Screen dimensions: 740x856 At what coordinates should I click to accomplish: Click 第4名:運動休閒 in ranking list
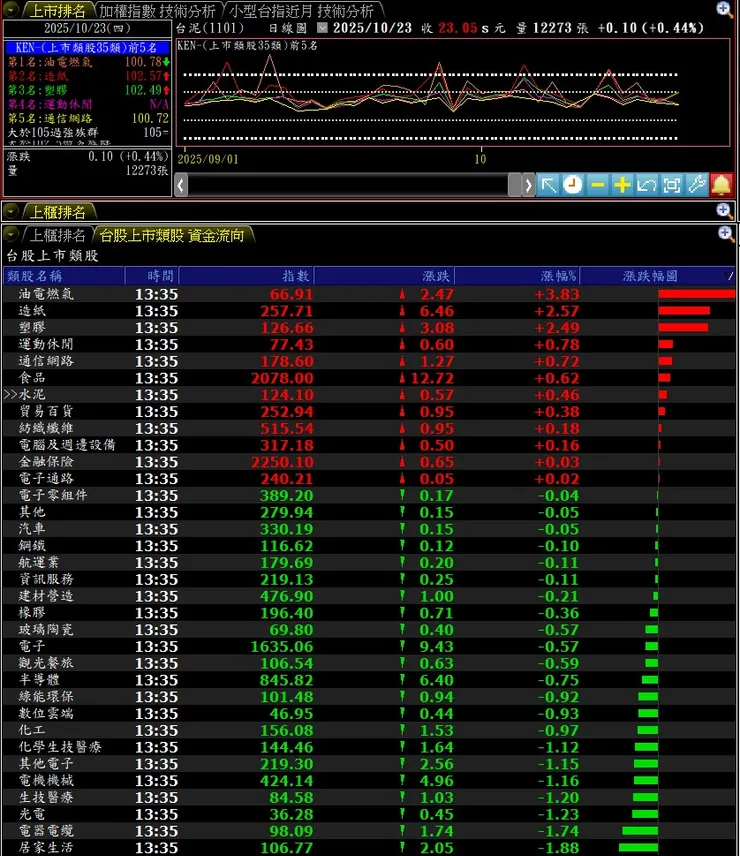pyautogui.click(x=87, y=104)
